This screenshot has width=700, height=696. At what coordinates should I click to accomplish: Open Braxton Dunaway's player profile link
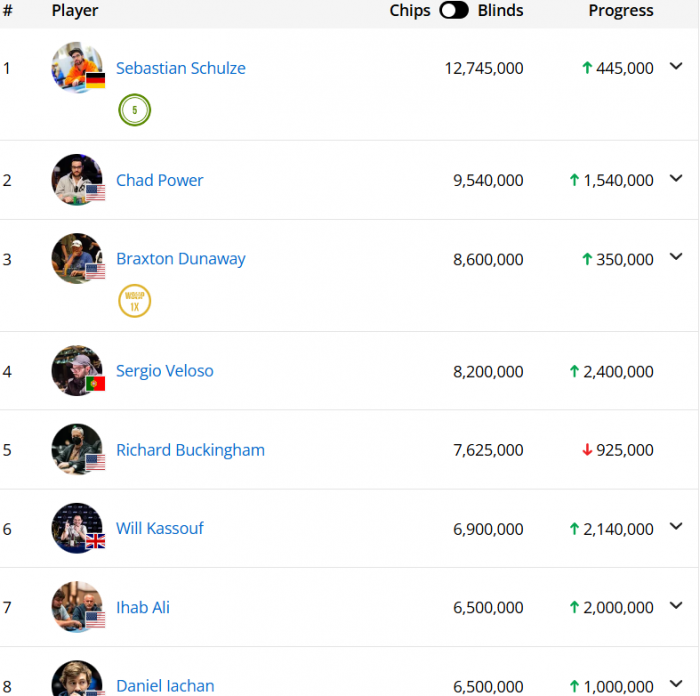click(181, 258)
